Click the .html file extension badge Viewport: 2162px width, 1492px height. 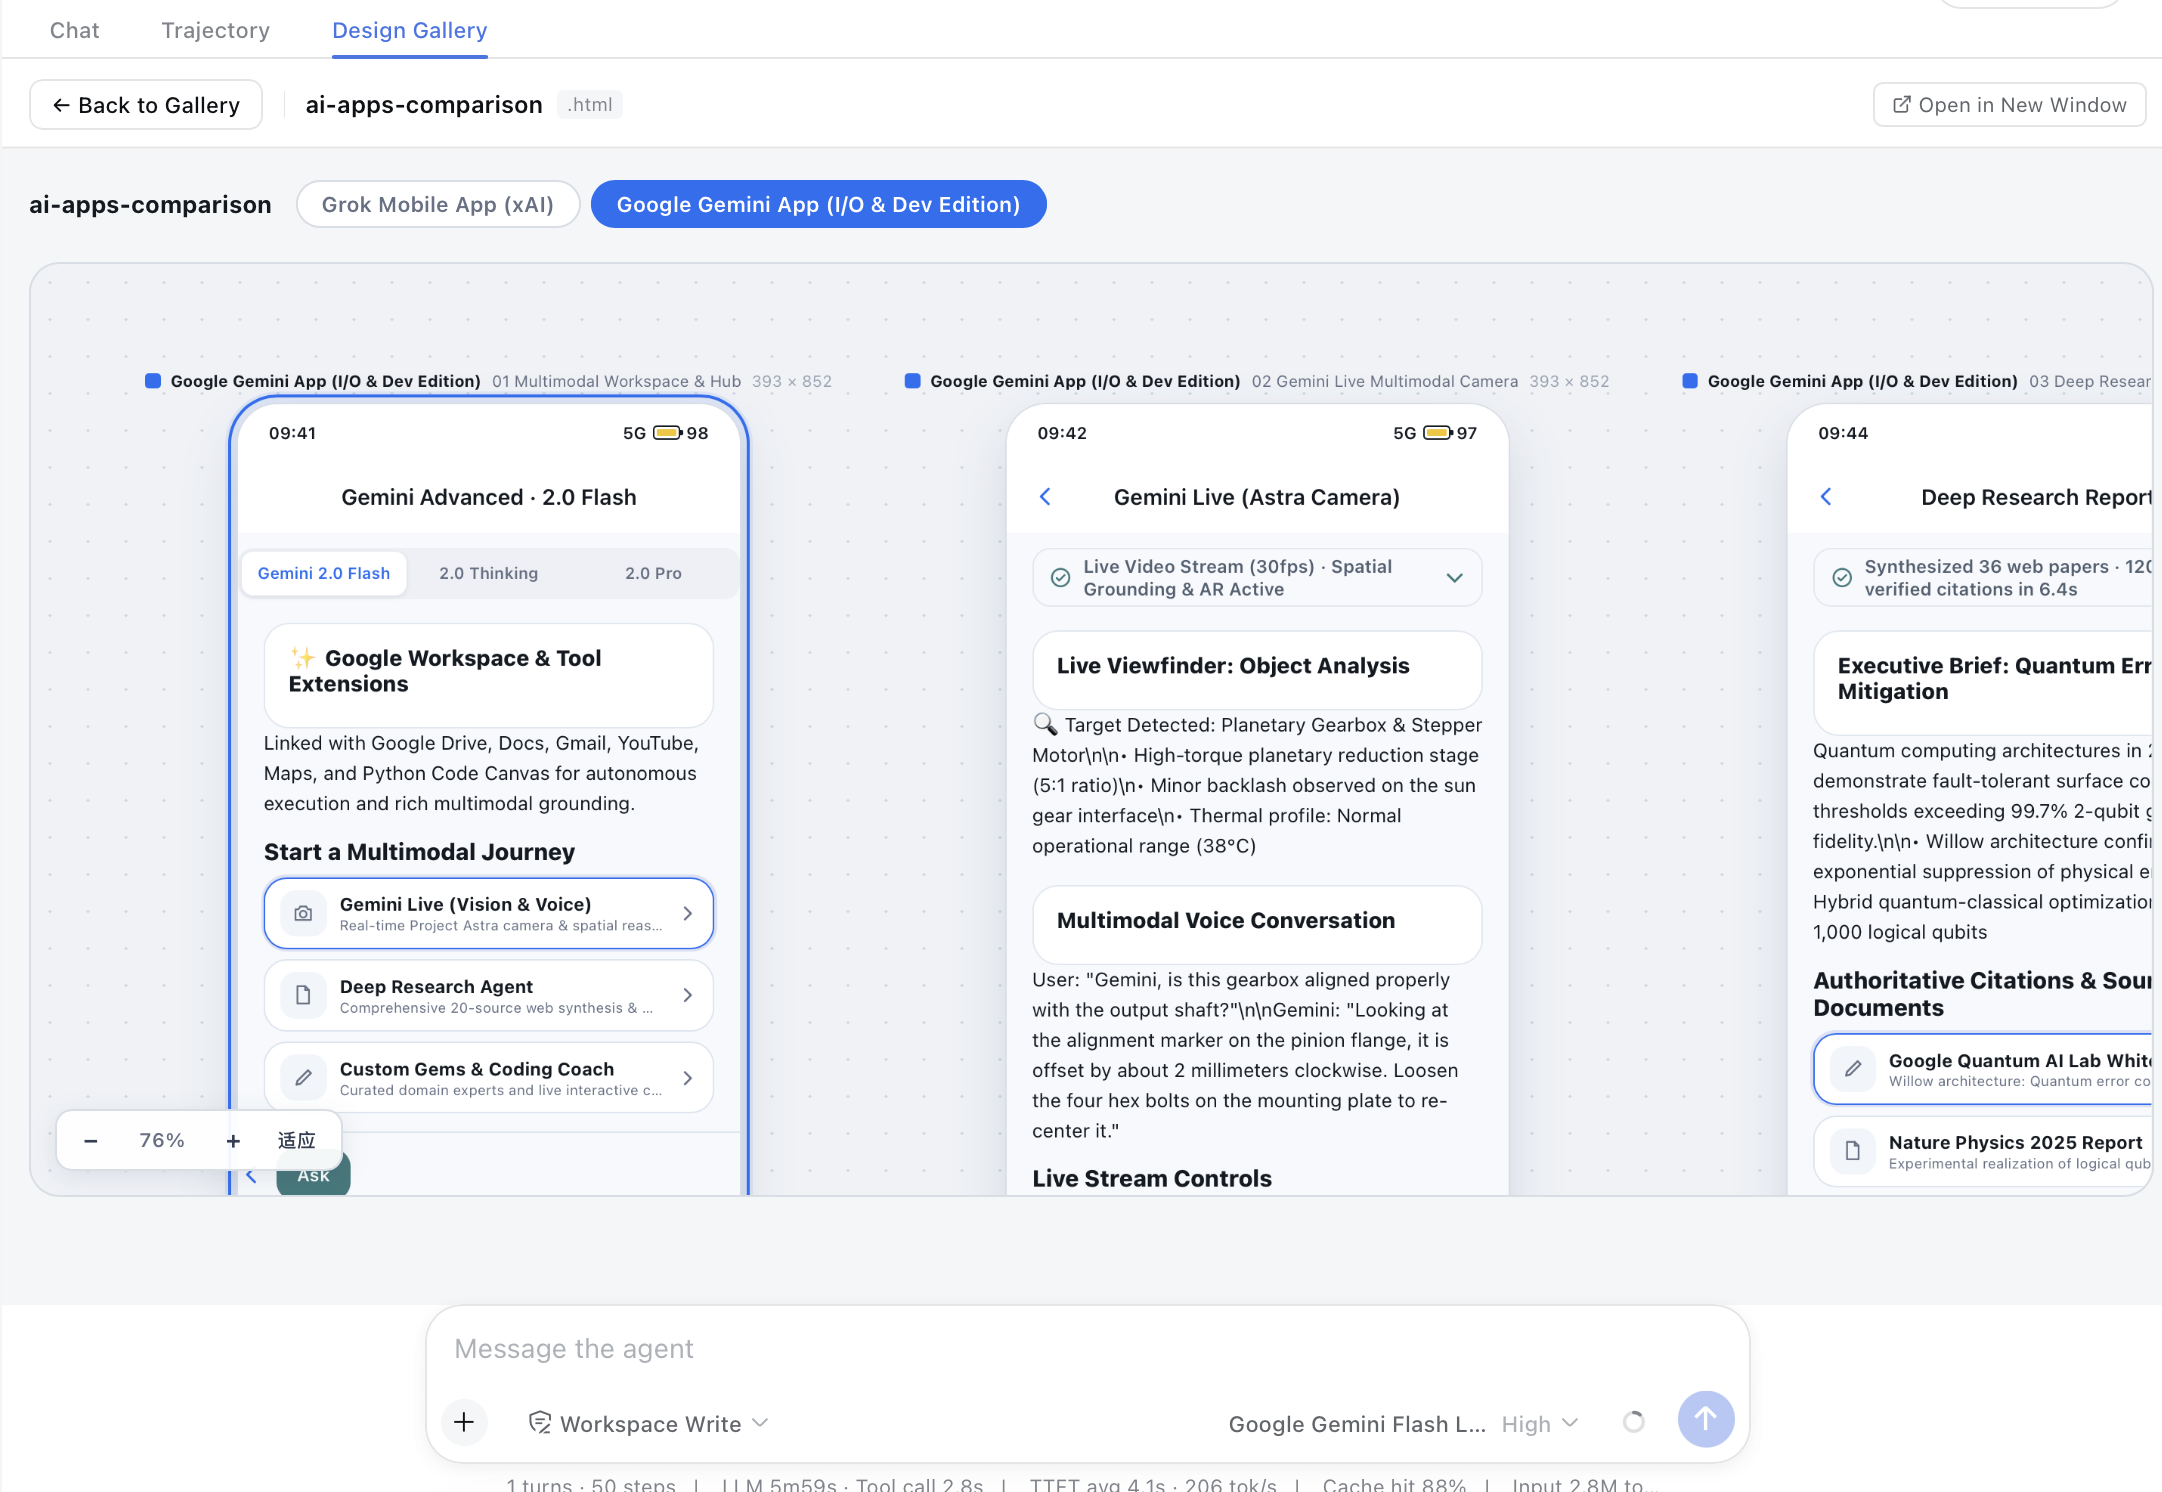pos(590,105)
